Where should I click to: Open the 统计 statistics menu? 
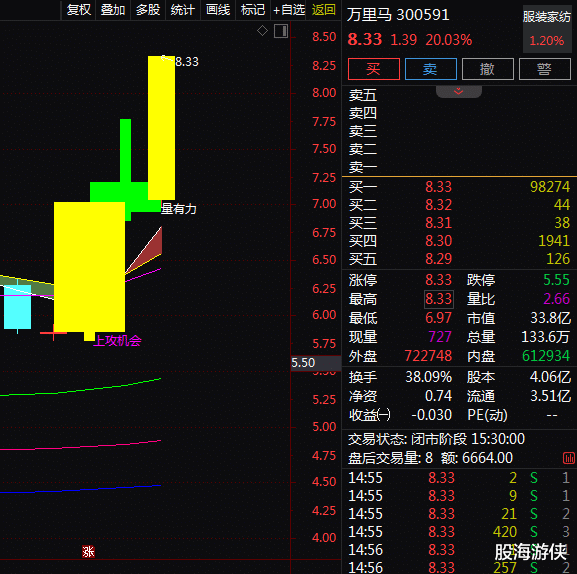[183, 10]
